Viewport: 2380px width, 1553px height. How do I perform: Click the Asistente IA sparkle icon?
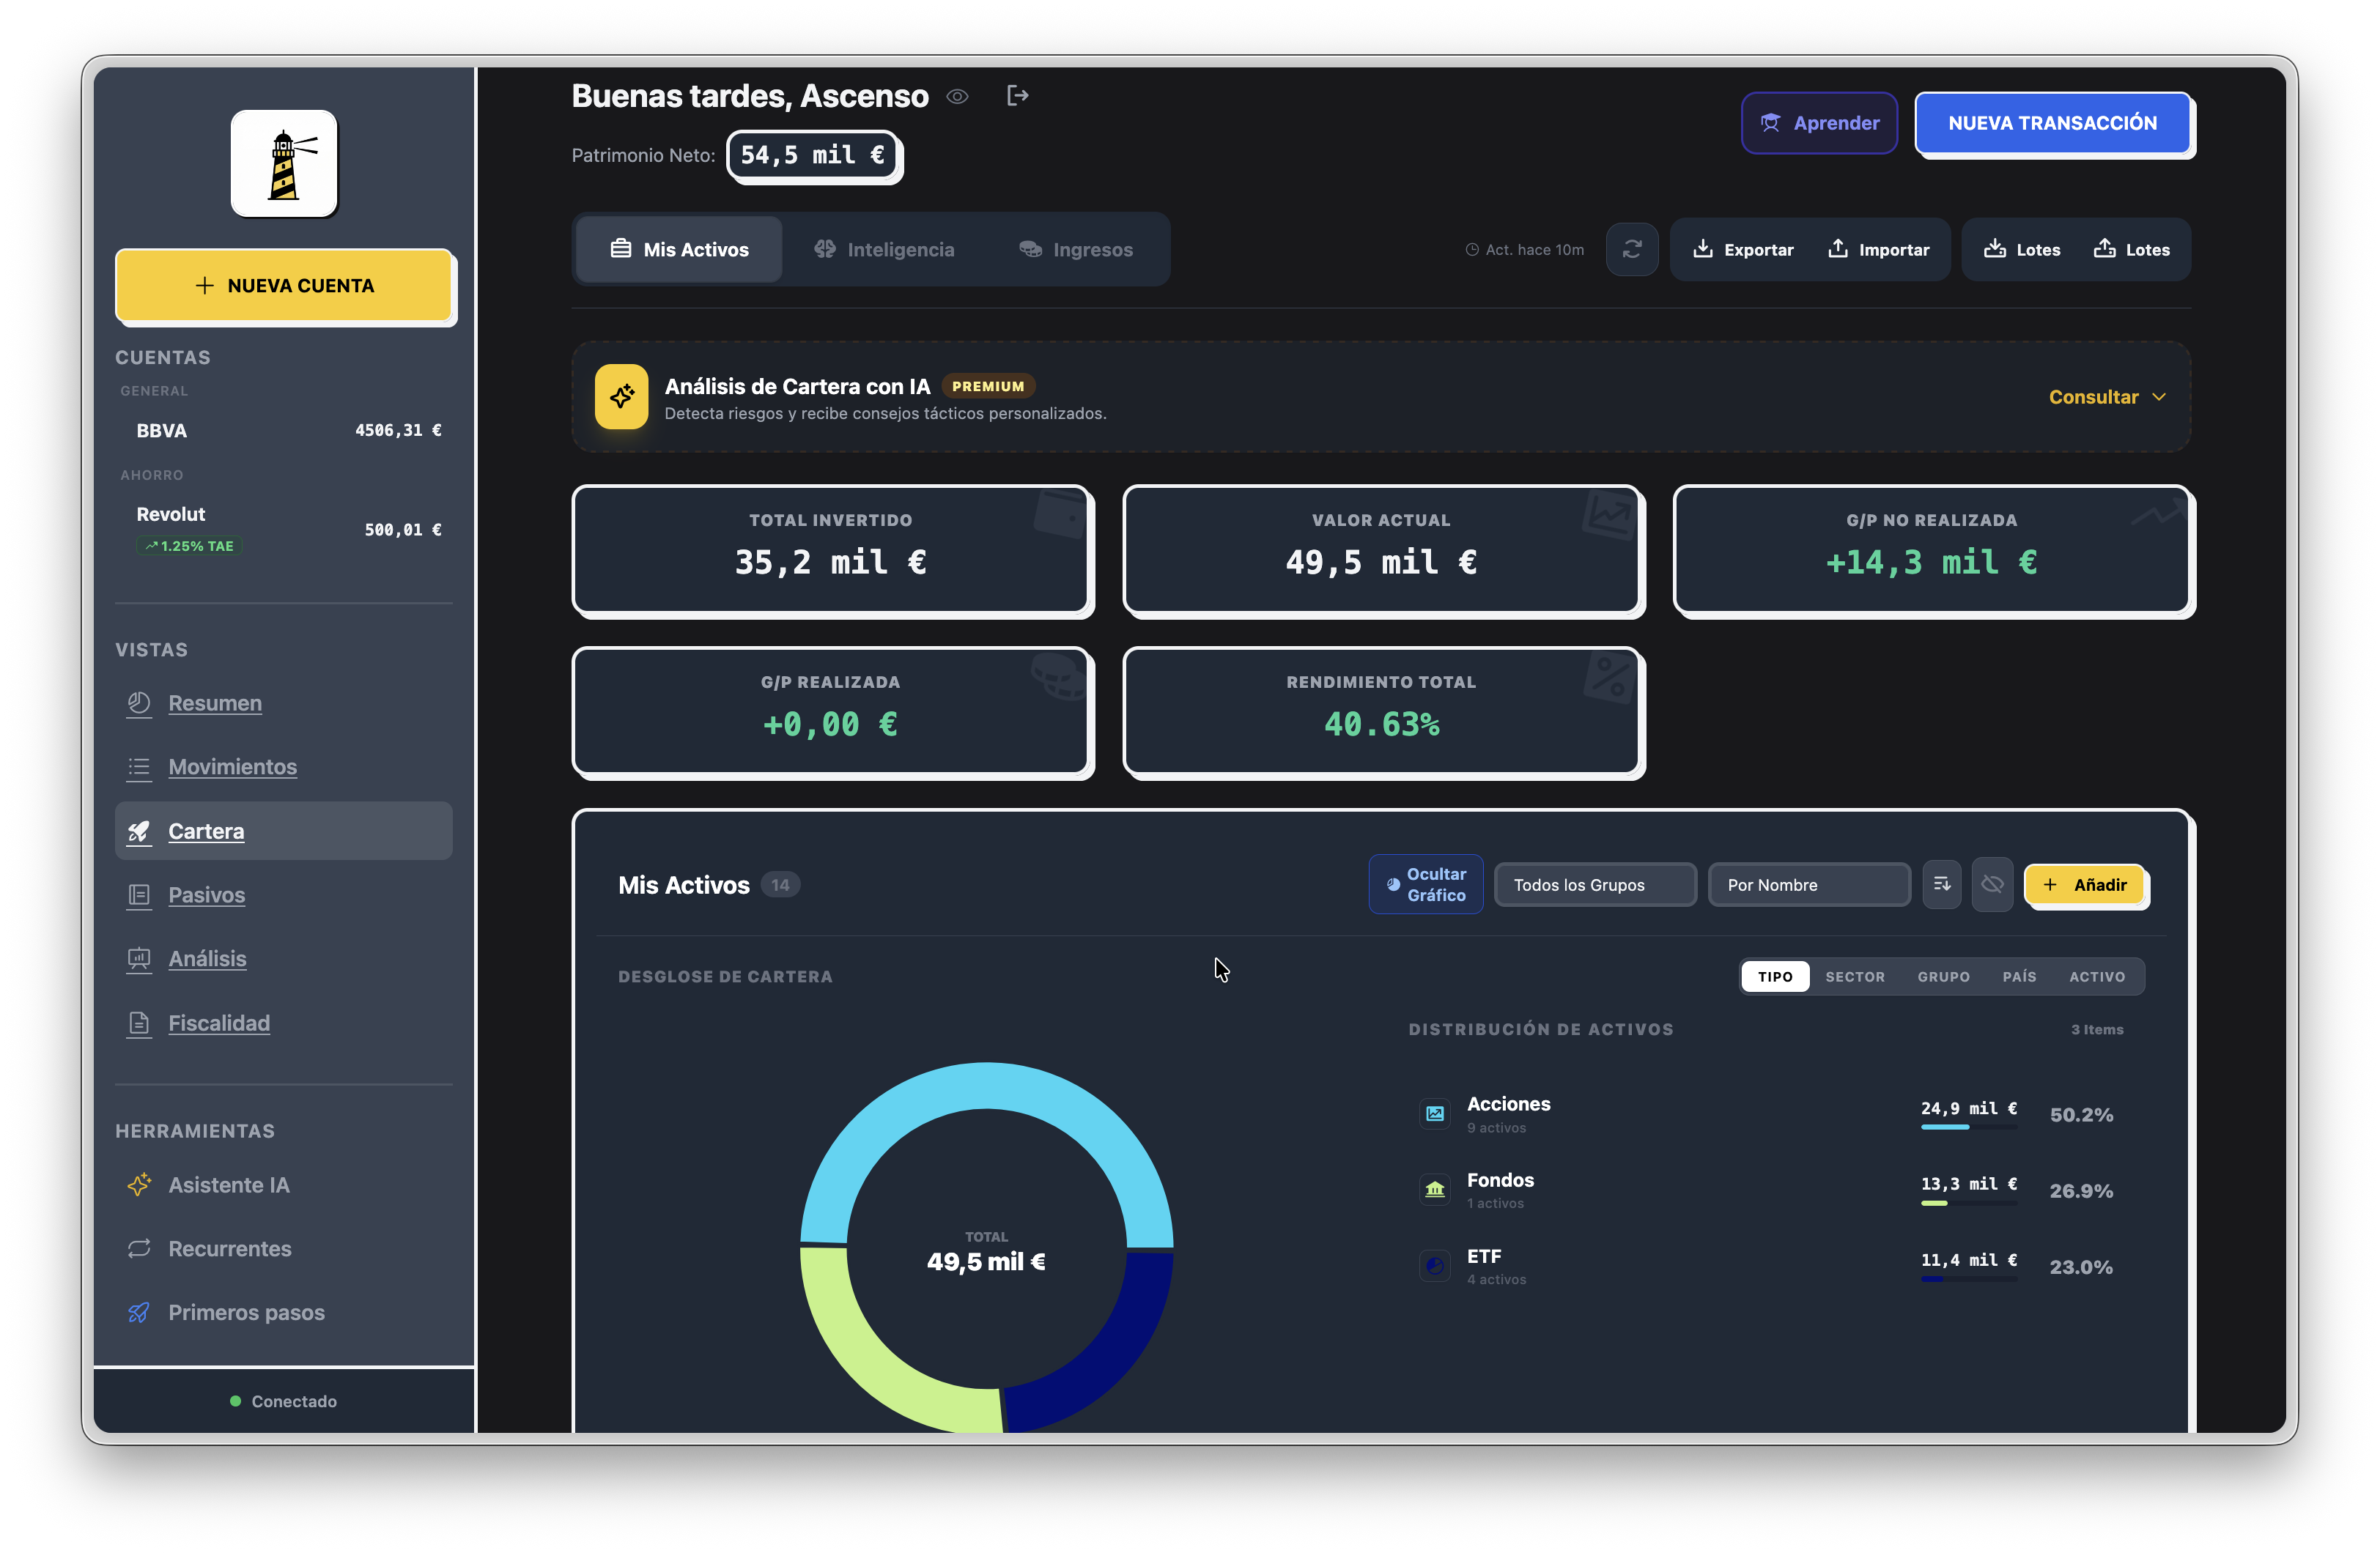click(139, 1185)
